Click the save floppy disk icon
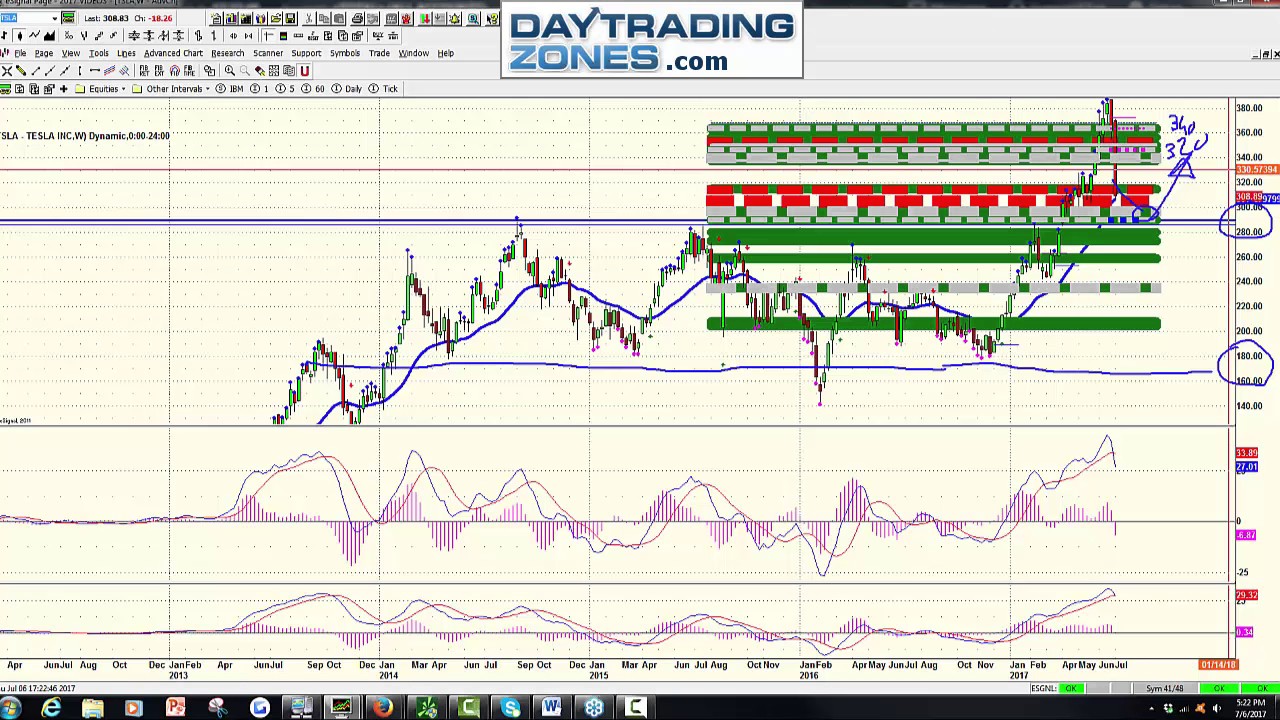The width and height of the screenshot is (1280, 720). click(x=290, y=18)
